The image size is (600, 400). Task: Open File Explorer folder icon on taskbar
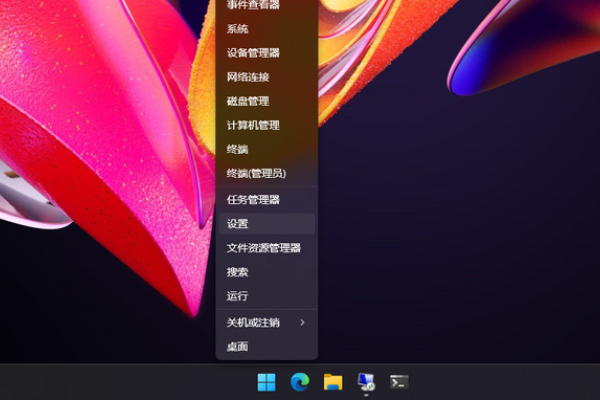click(333, 382)
